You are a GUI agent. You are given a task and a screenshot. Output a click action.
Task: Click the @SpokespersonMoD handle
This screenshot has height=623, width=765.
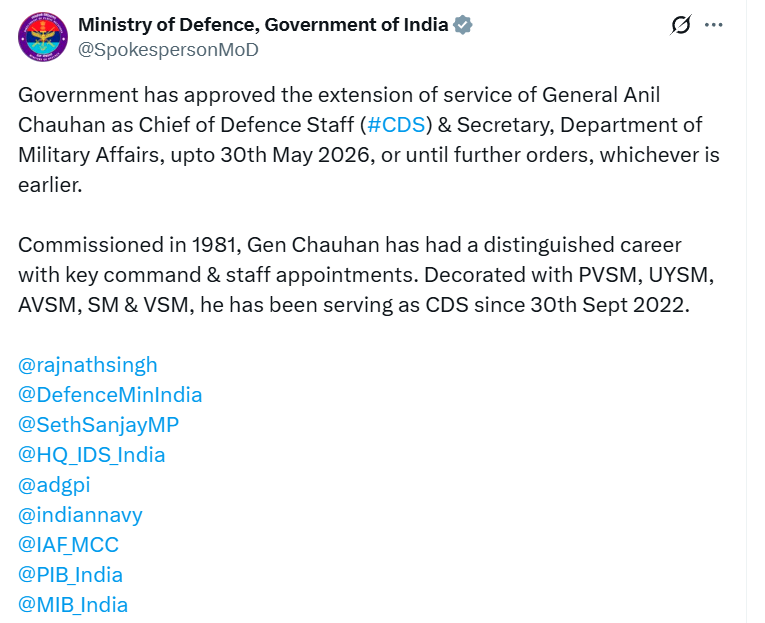(x=168, y=49)
